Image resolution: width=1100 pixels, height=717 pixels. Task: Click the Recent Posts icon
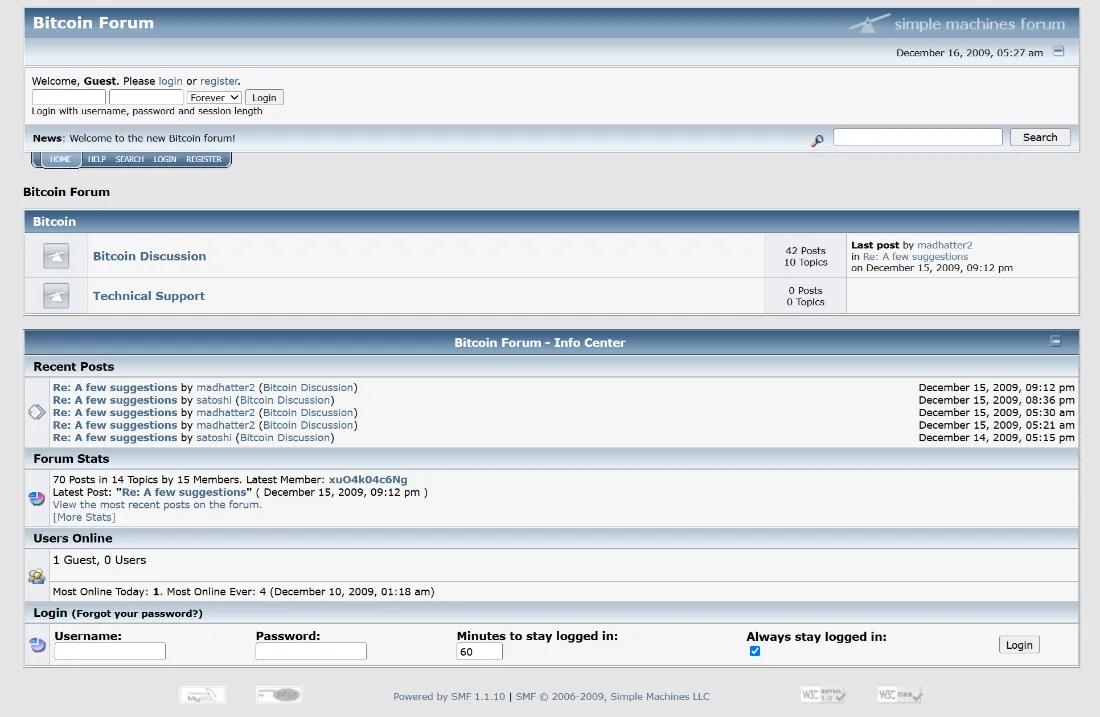36,412
